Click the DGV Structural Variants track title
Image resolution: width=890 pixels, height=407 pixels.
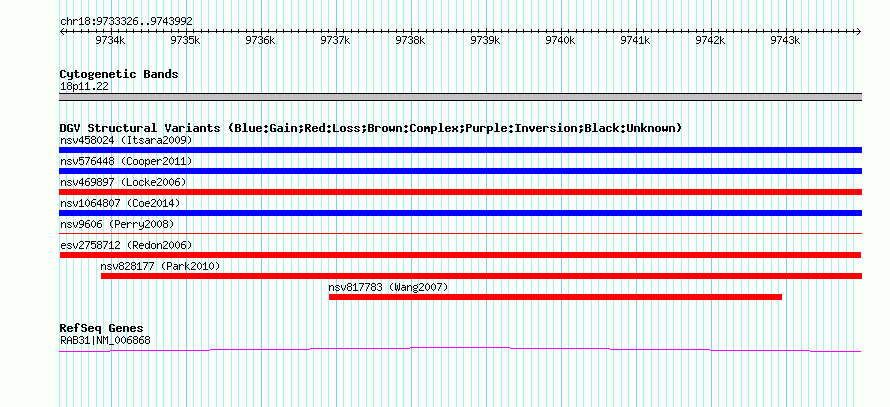click(371, 128)
